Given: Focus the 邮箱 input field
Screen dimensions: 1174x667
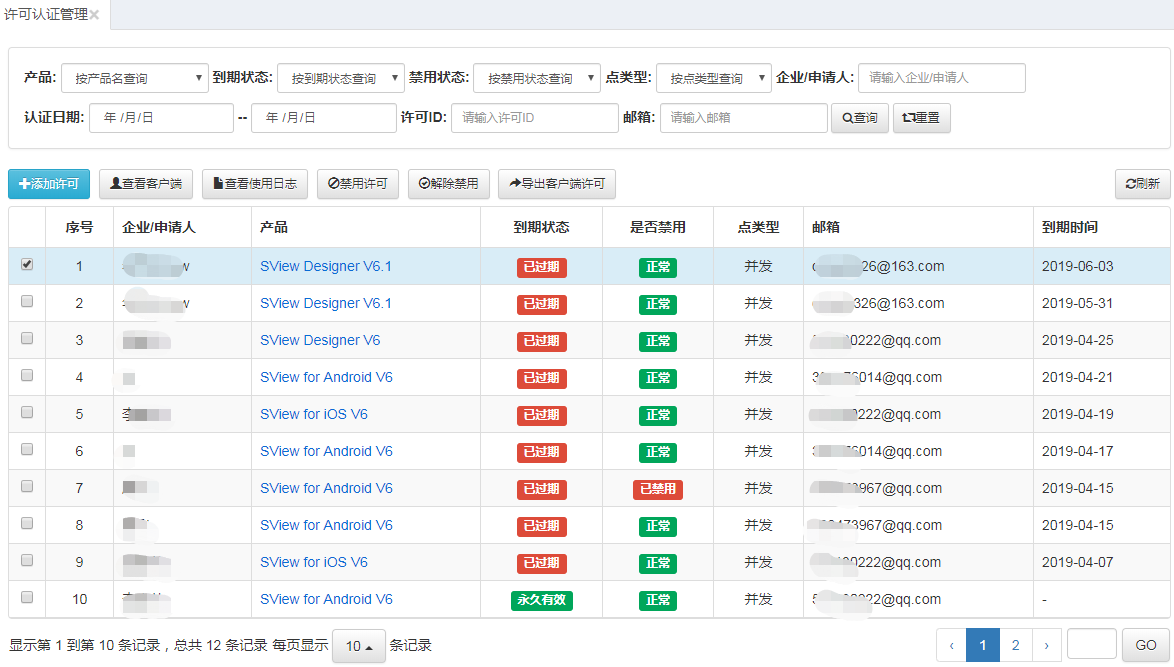Looking at the screenshot, I should point(743,118).
